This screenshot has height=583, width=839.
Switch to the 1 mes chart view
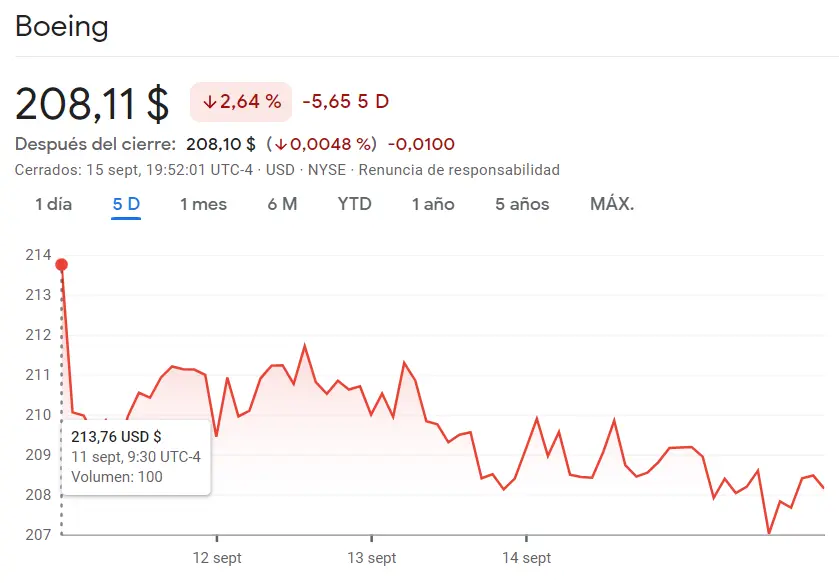203,203
